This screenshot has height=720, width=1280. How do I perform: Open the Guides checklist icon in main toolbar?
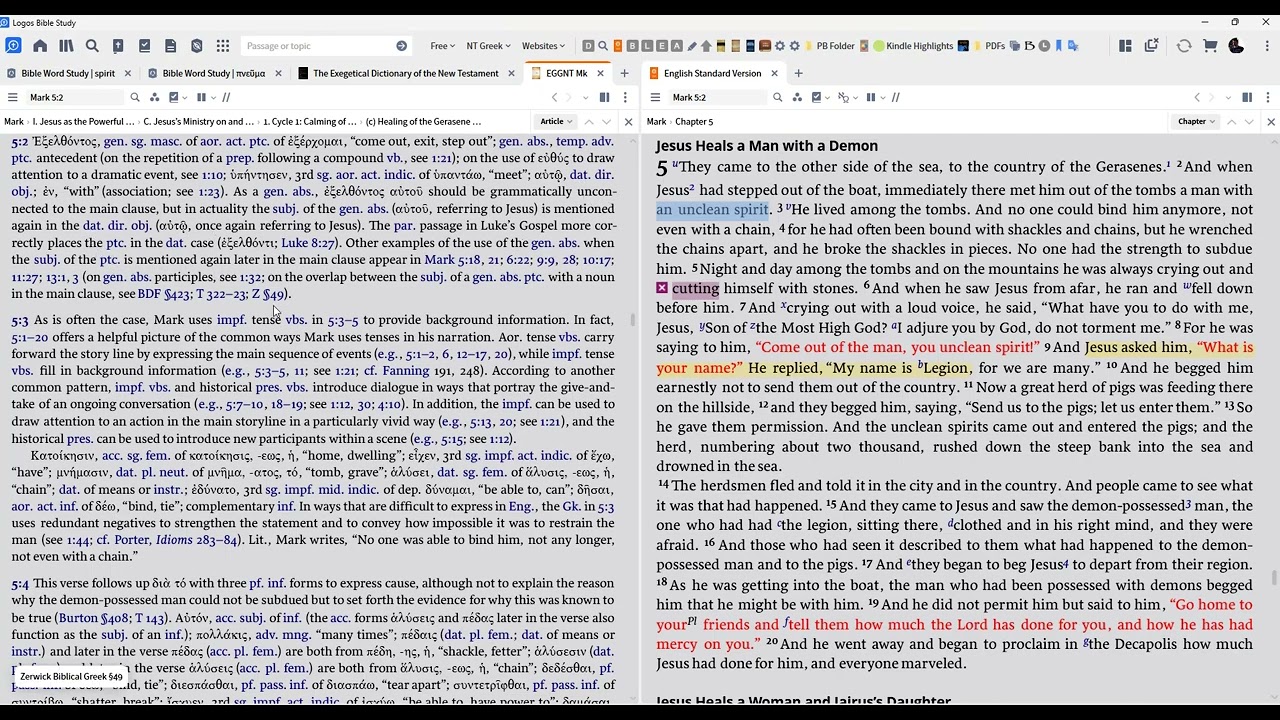[x=145, y=45]
